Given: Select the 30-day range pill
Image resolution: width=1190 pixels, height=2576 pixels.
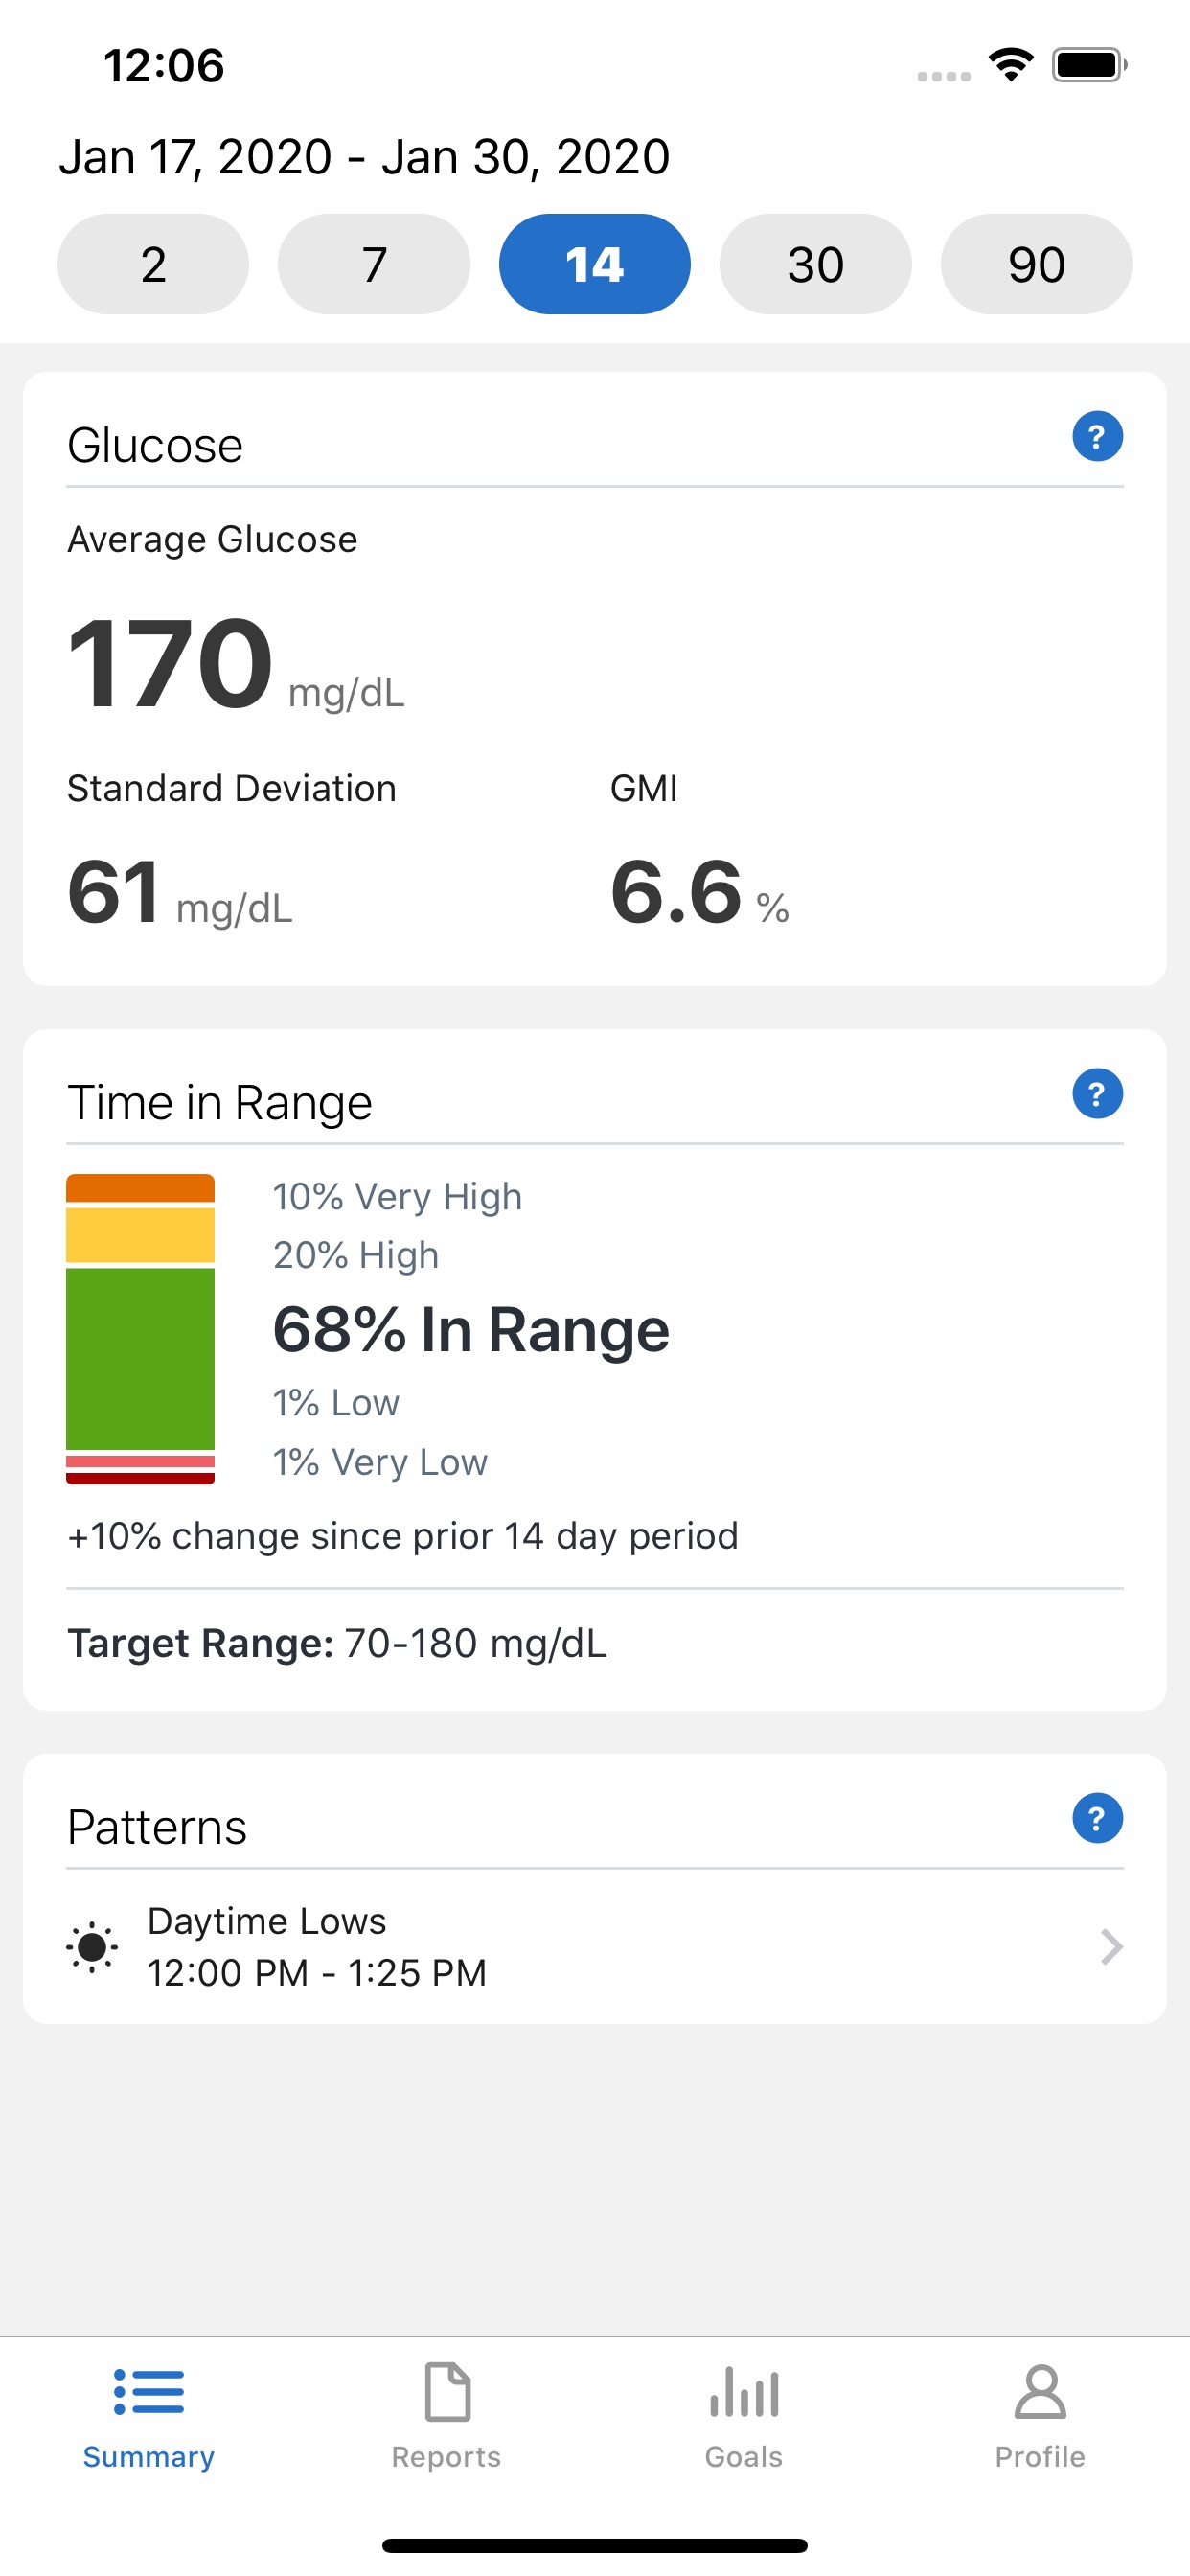Looking at the screenshot, I should (x=815, y=264).
